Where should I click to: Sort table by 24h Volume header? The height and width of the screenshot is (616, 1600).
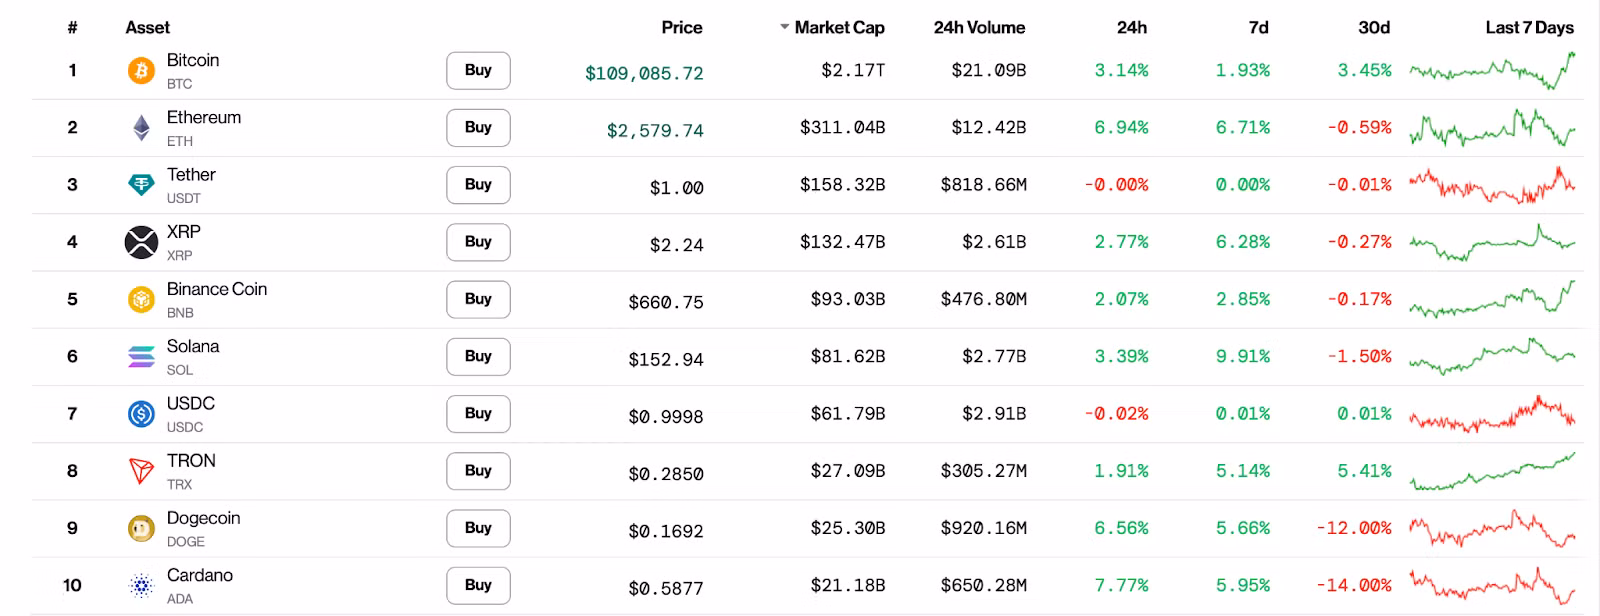click(979, 28)
